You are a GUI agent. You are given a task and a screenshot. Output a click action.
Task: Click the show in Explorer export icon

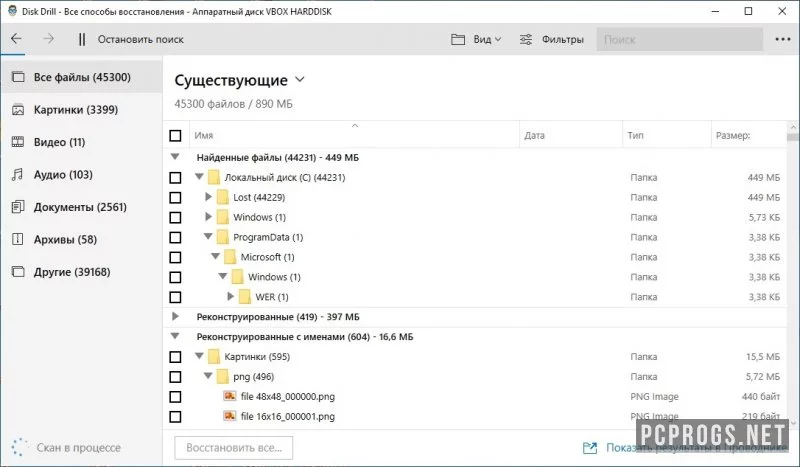(x=590, y=448)
